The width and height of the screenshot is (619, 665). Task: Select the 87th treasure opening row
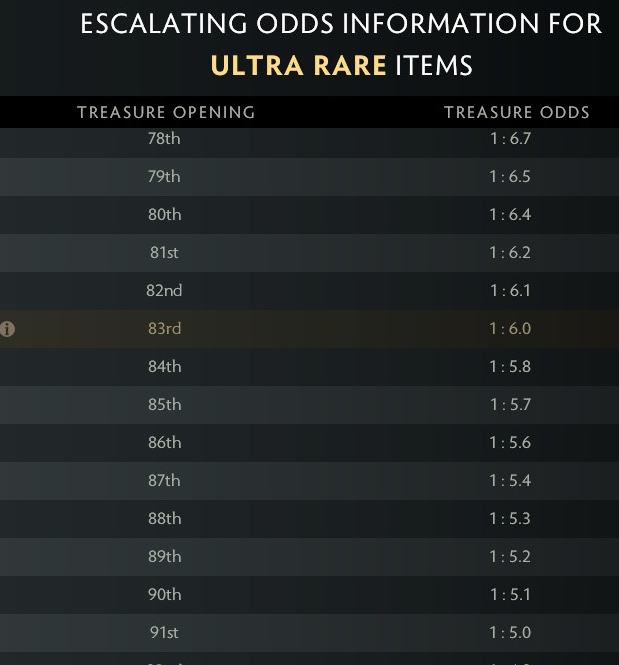[x=310, y=481]
